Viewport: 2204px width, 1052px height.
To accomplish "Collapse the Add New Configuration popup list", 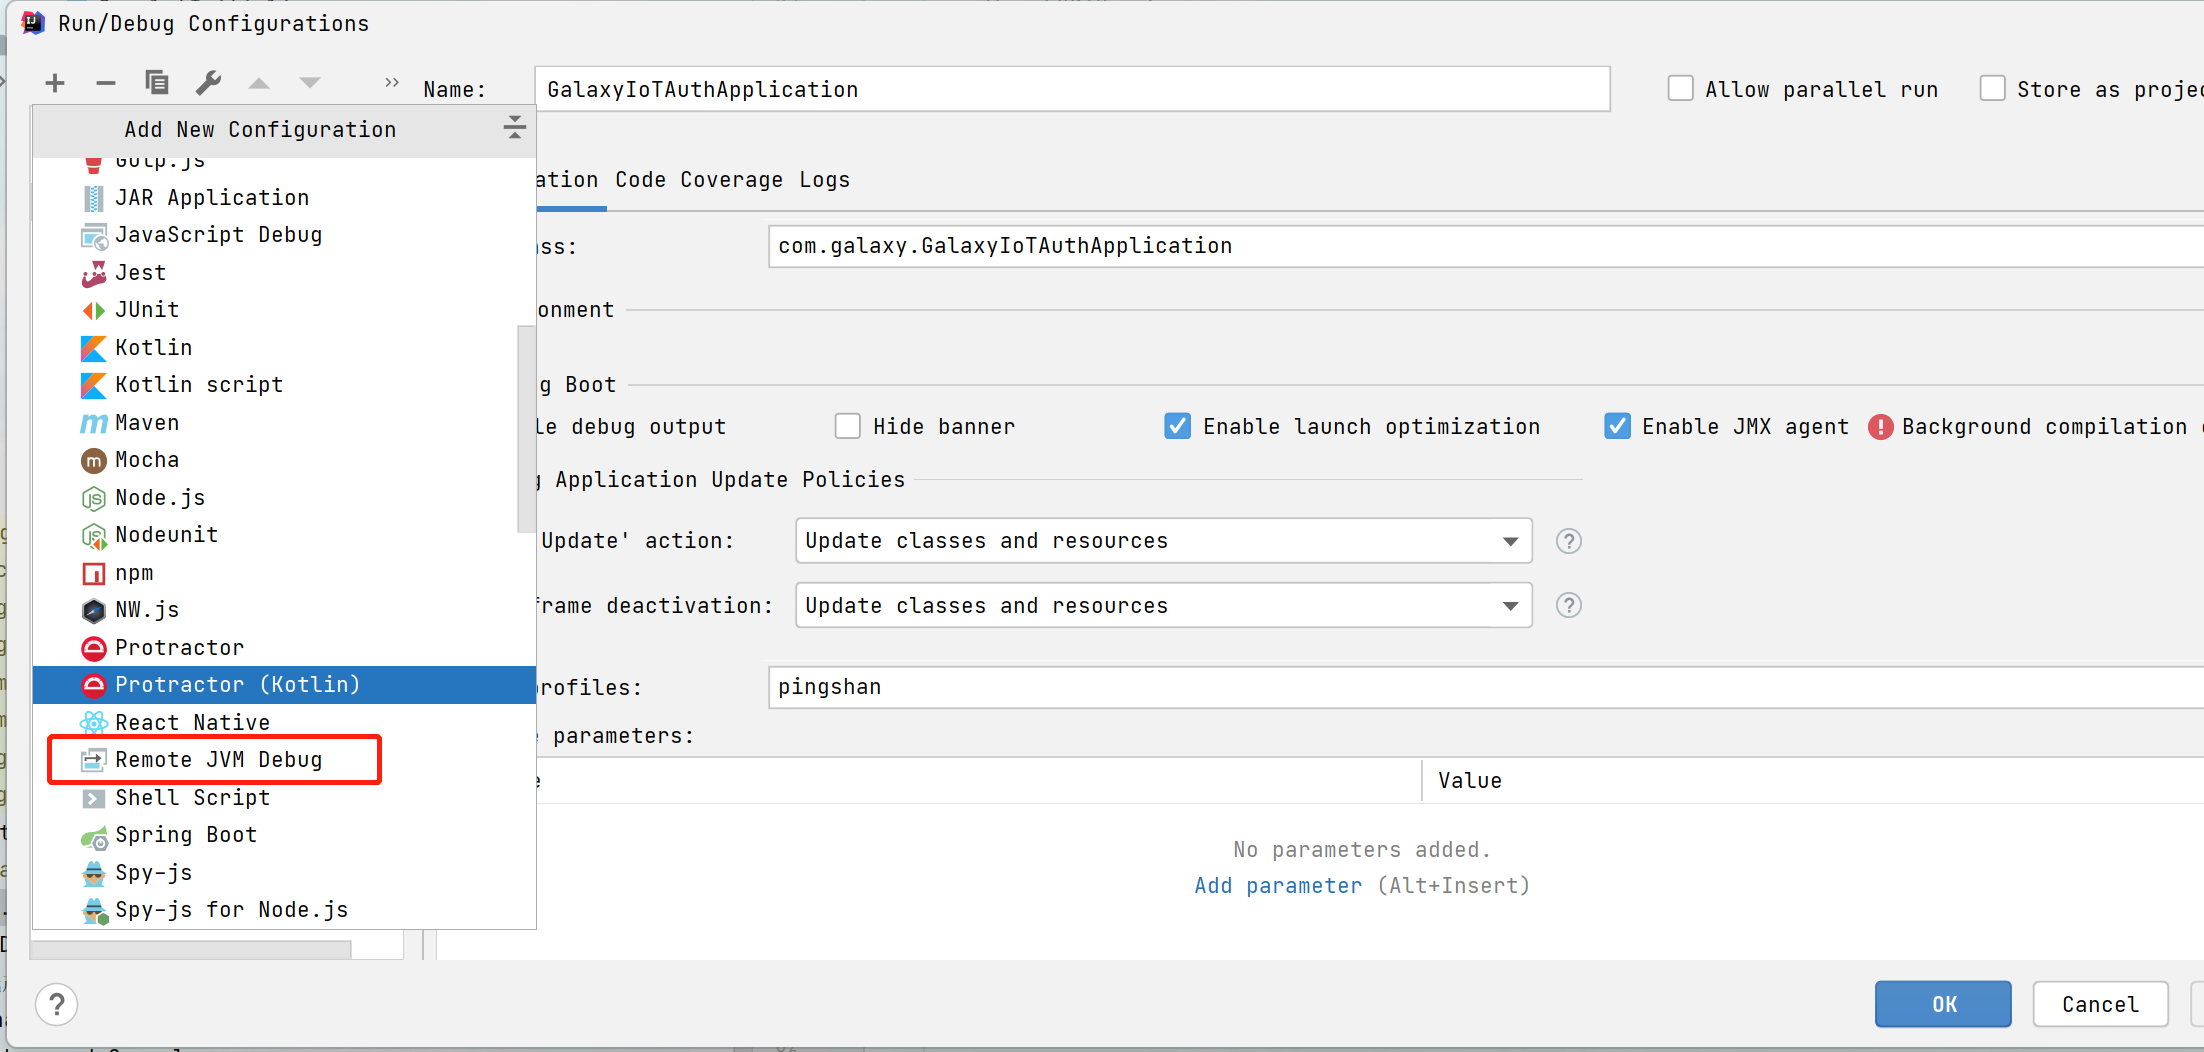I will pyautogui.click(x=514, y=127).
